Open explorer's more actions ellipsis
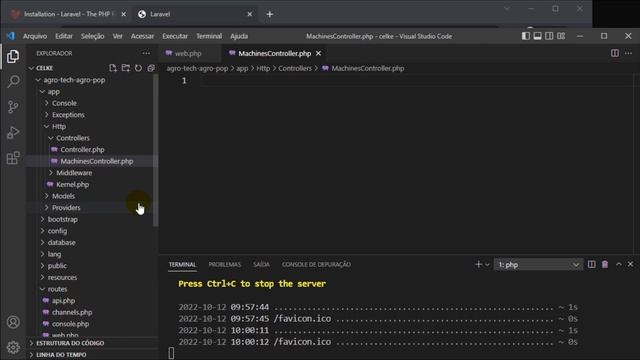This screenshot has width=640, height=360. [x=146, y=53]
